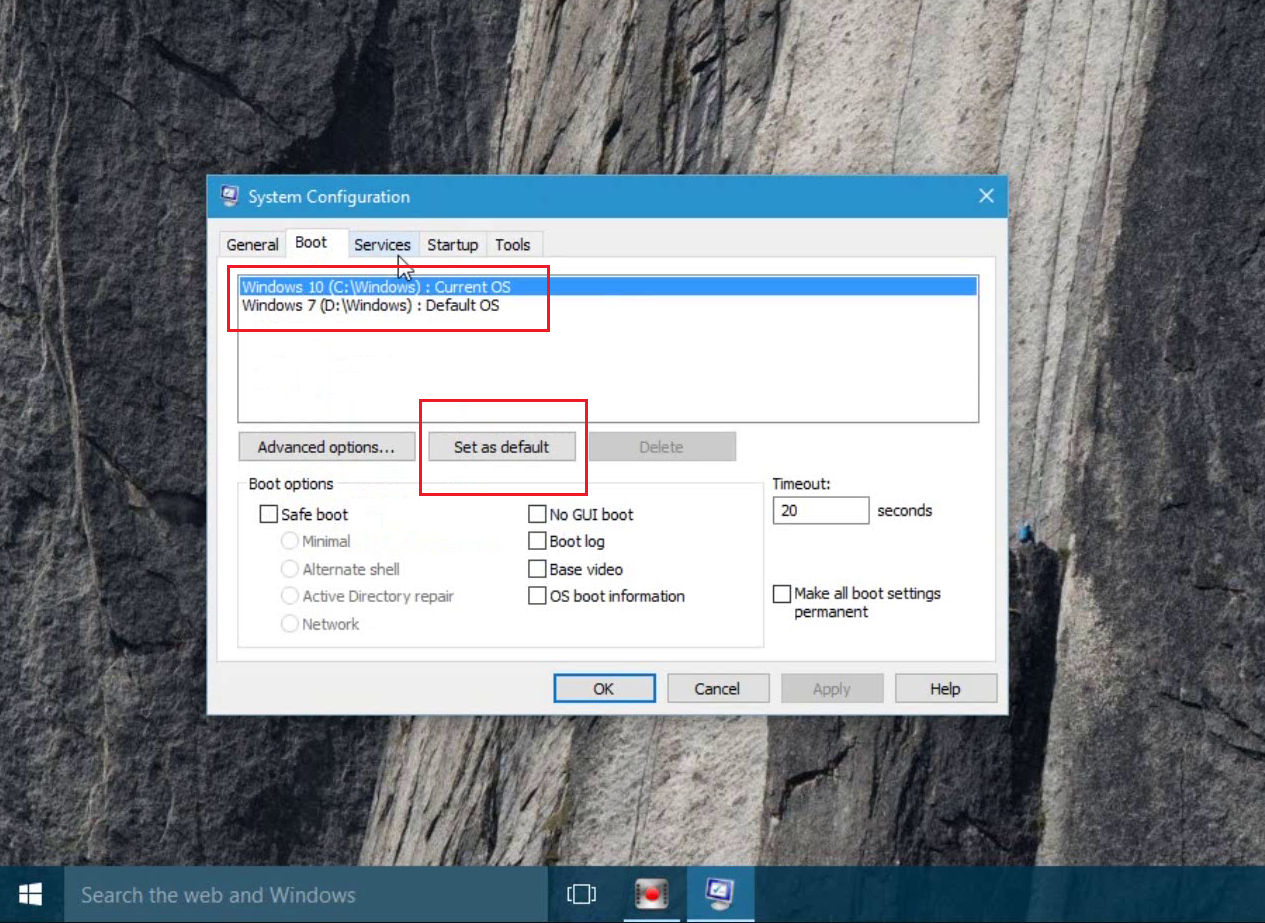Open Help for System Configuration
Viewport: 1265px width, 923px height.
(945, 689)
